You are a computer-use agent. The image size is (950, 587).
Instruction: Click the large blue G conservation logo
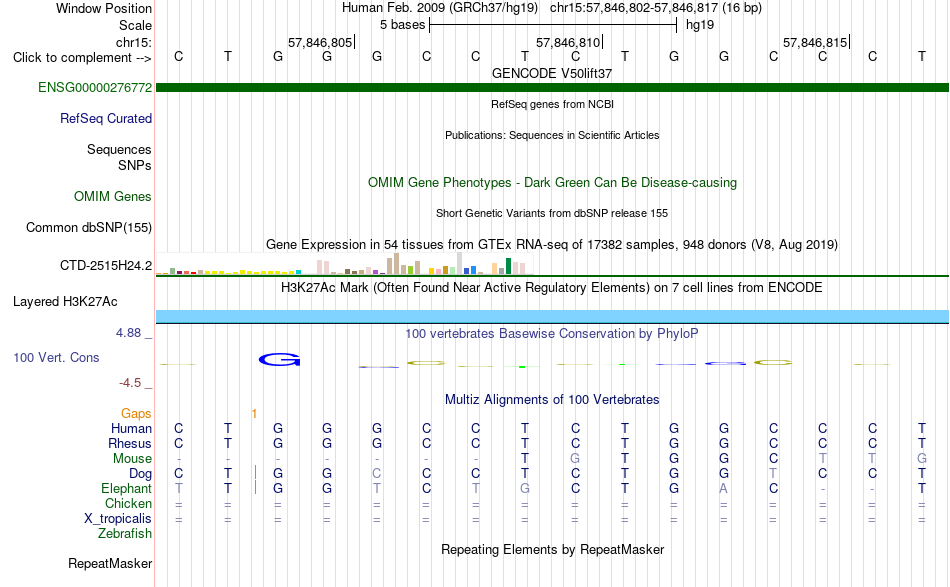click(x=279, y=360)
